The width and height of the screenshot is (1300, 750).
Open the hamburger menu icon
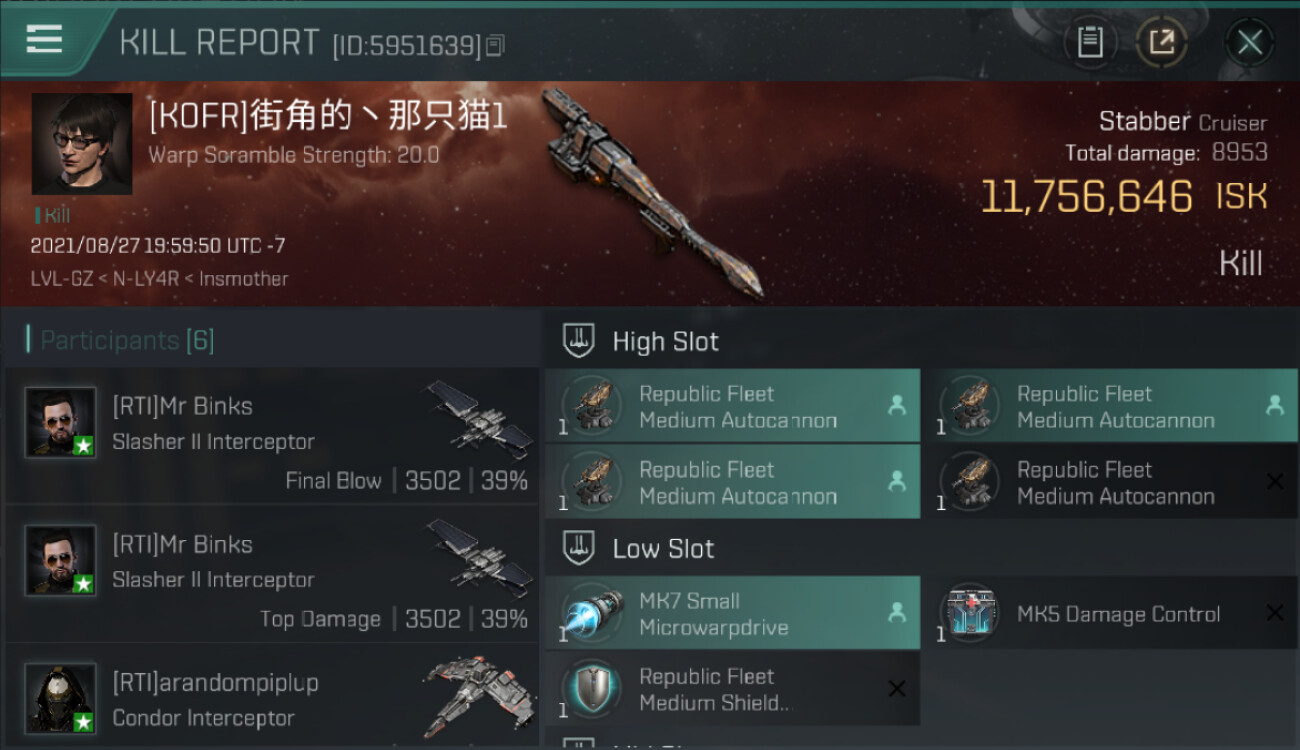[x=44, y=40]
